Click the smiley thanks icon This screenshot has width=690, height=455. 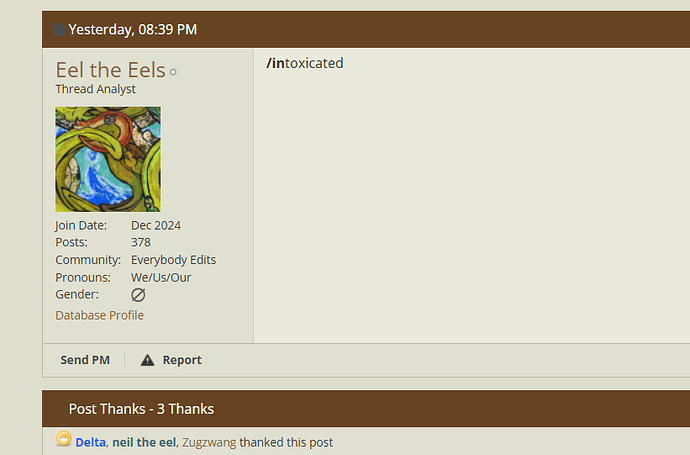64,439
